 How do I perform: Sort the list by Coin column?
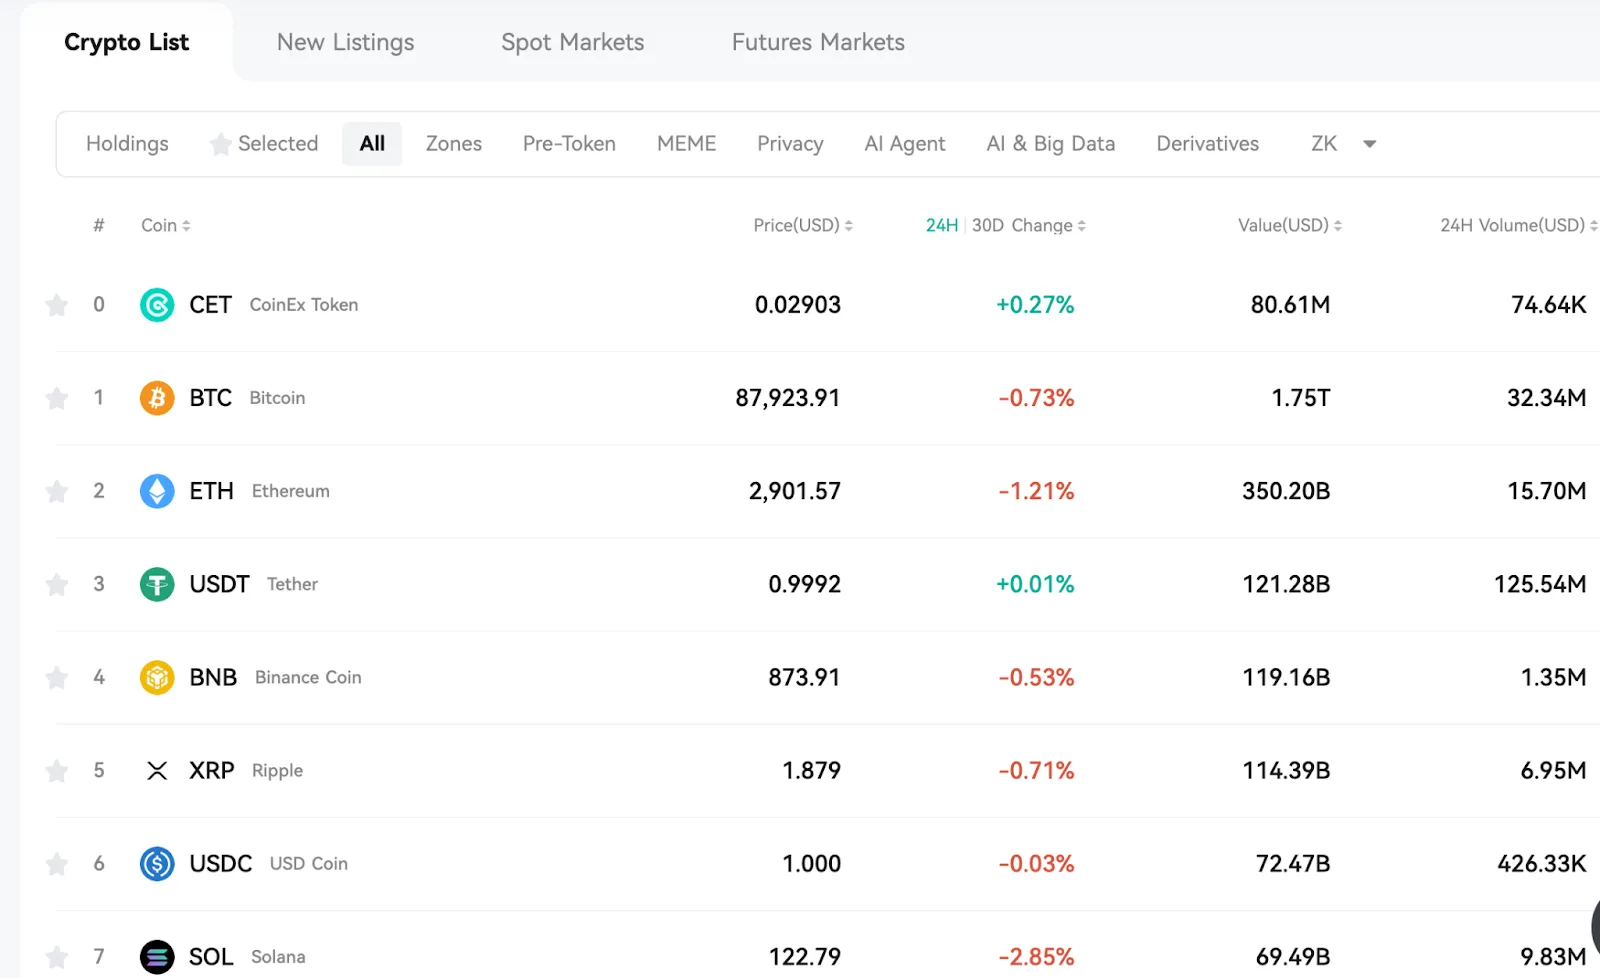(165, 225)
